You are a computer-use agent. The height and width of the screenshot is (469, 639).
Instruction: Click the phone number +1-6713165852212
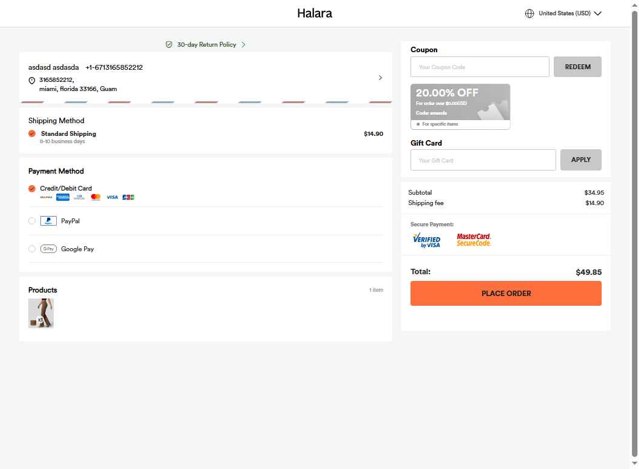tap(114, 67)
